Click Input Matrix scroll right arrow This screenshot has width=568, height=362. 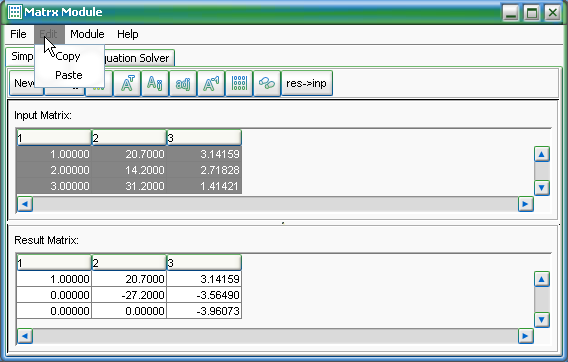coord(525,204)
